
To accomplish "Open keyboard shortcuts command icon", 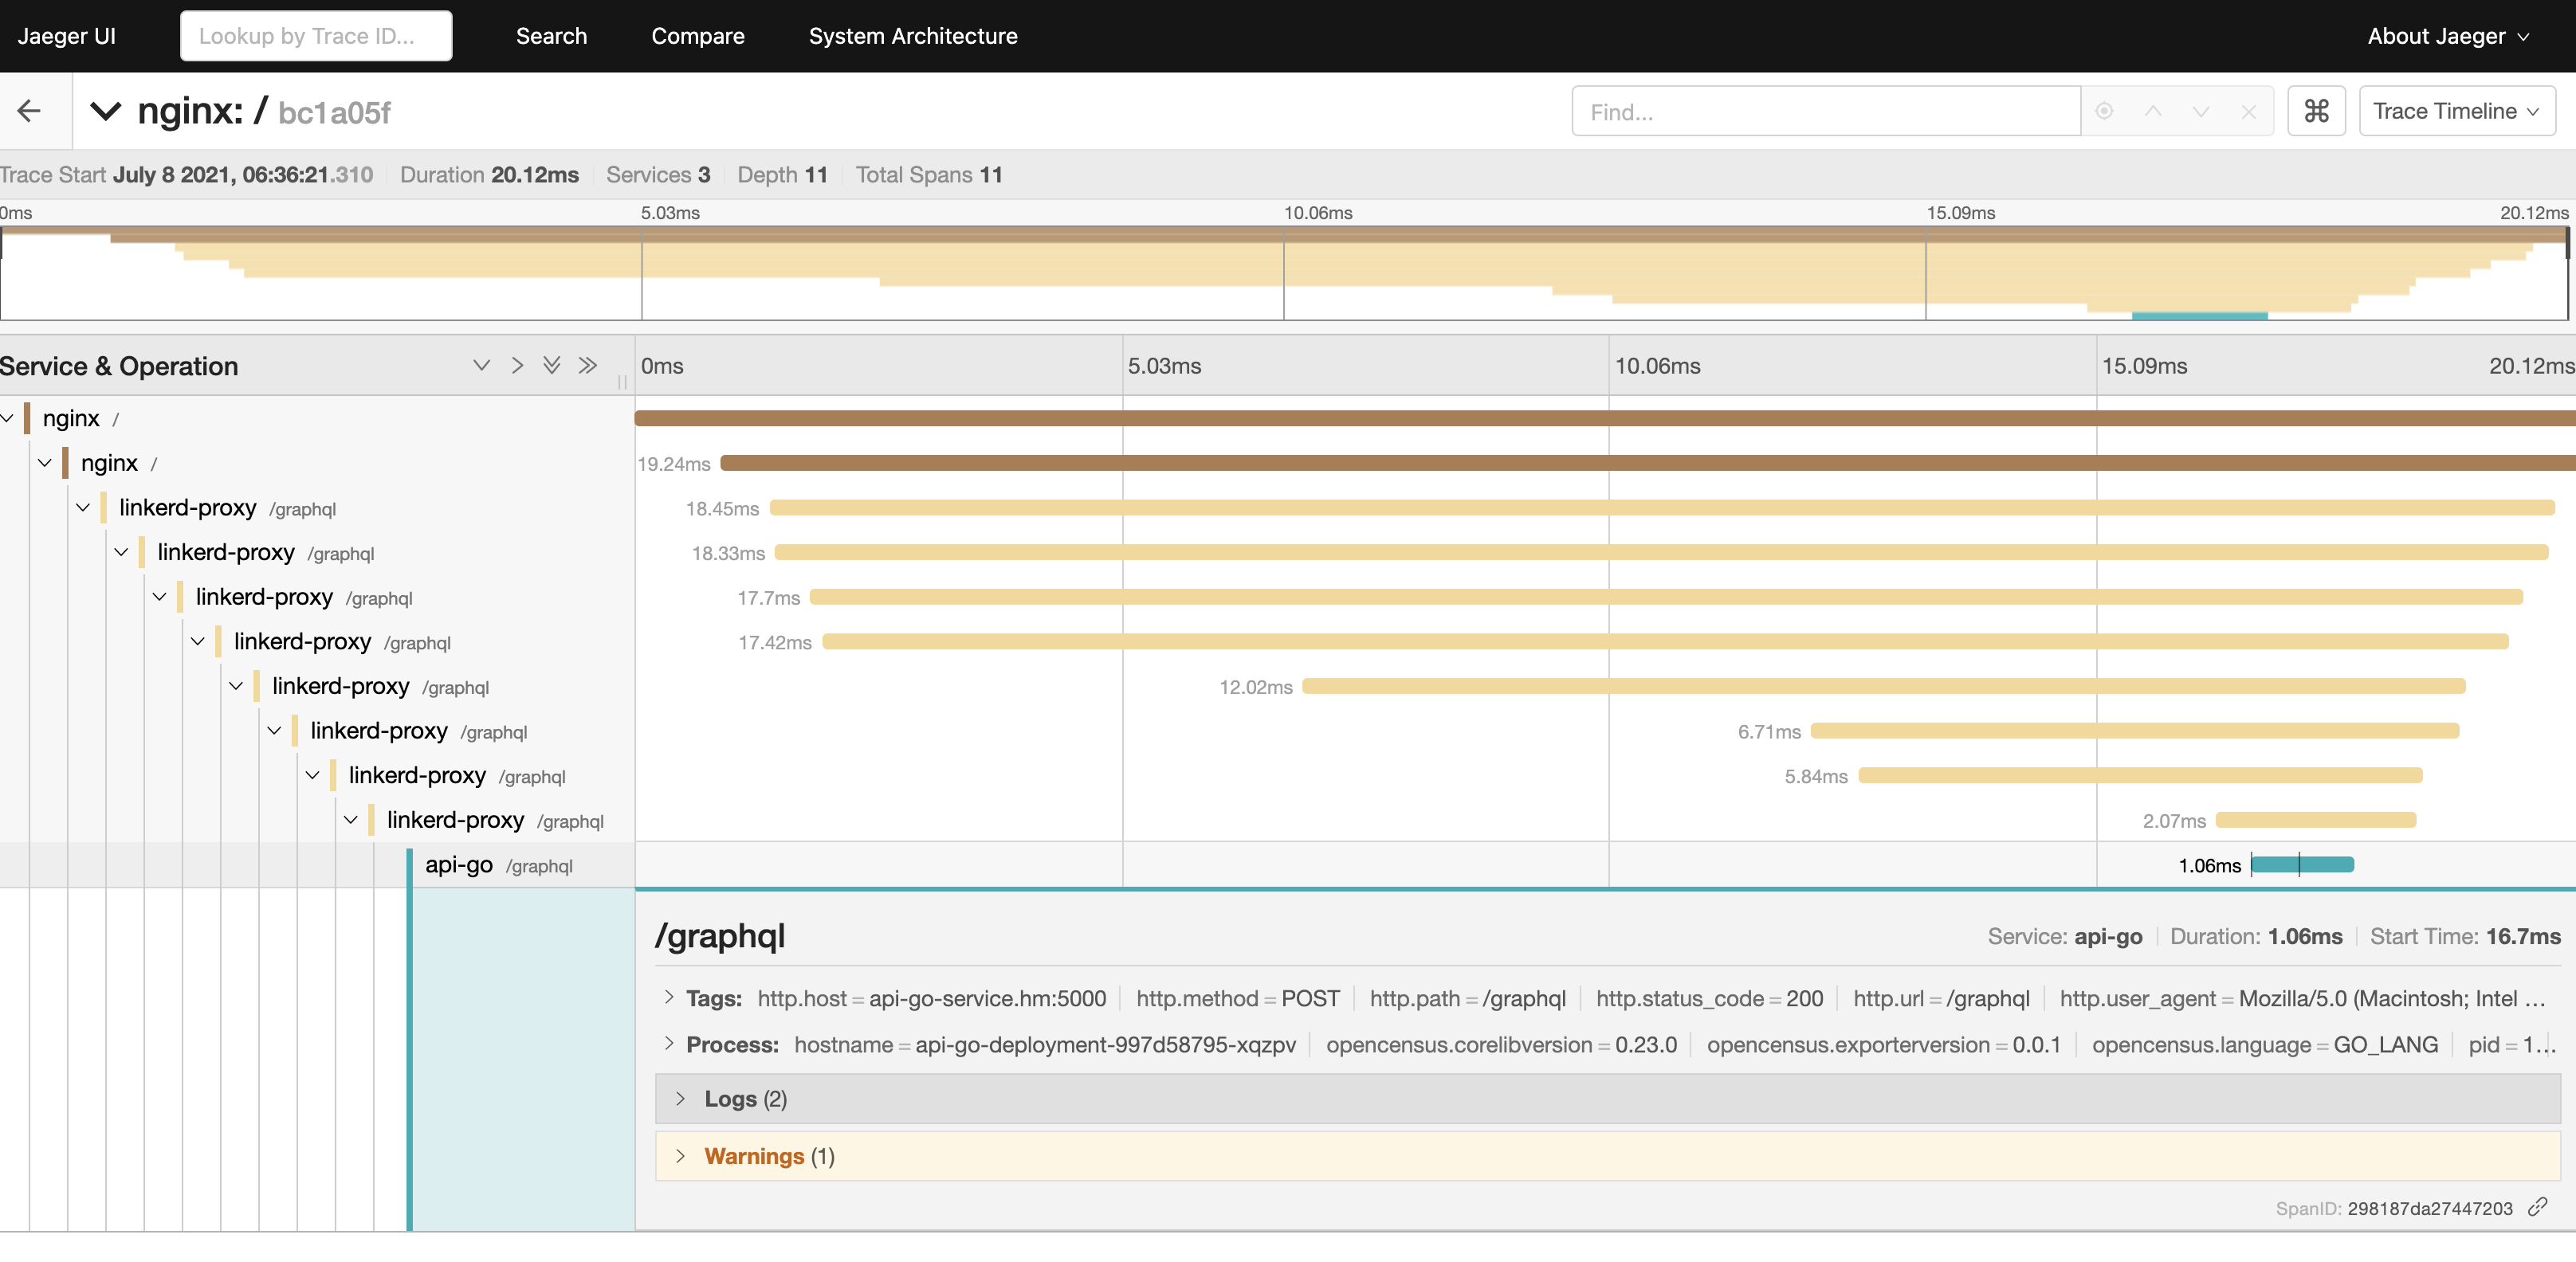I will point(2316,111).
